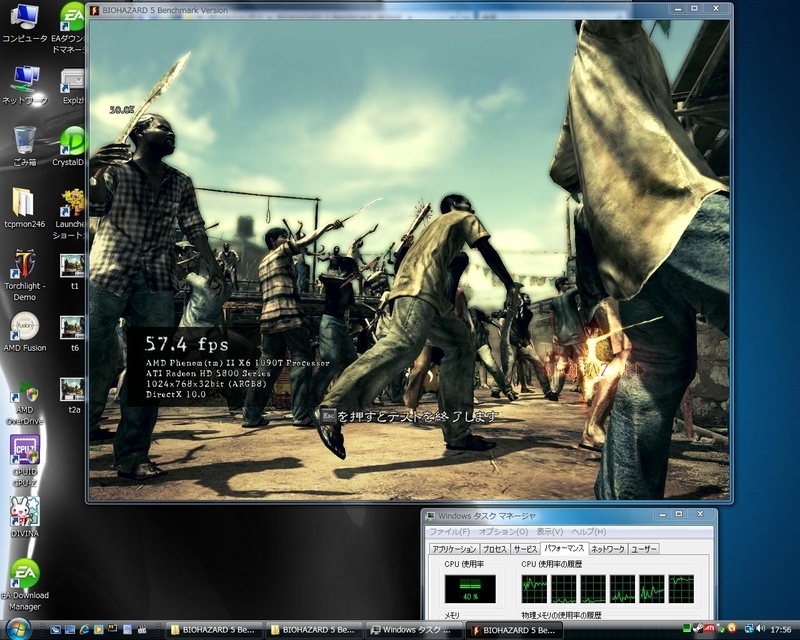Switch to BIOHAZARD 5 benchmark app taskbar button
Image resolution: width=800 pixels, height=640 pixels.
(x=514, y=630)
